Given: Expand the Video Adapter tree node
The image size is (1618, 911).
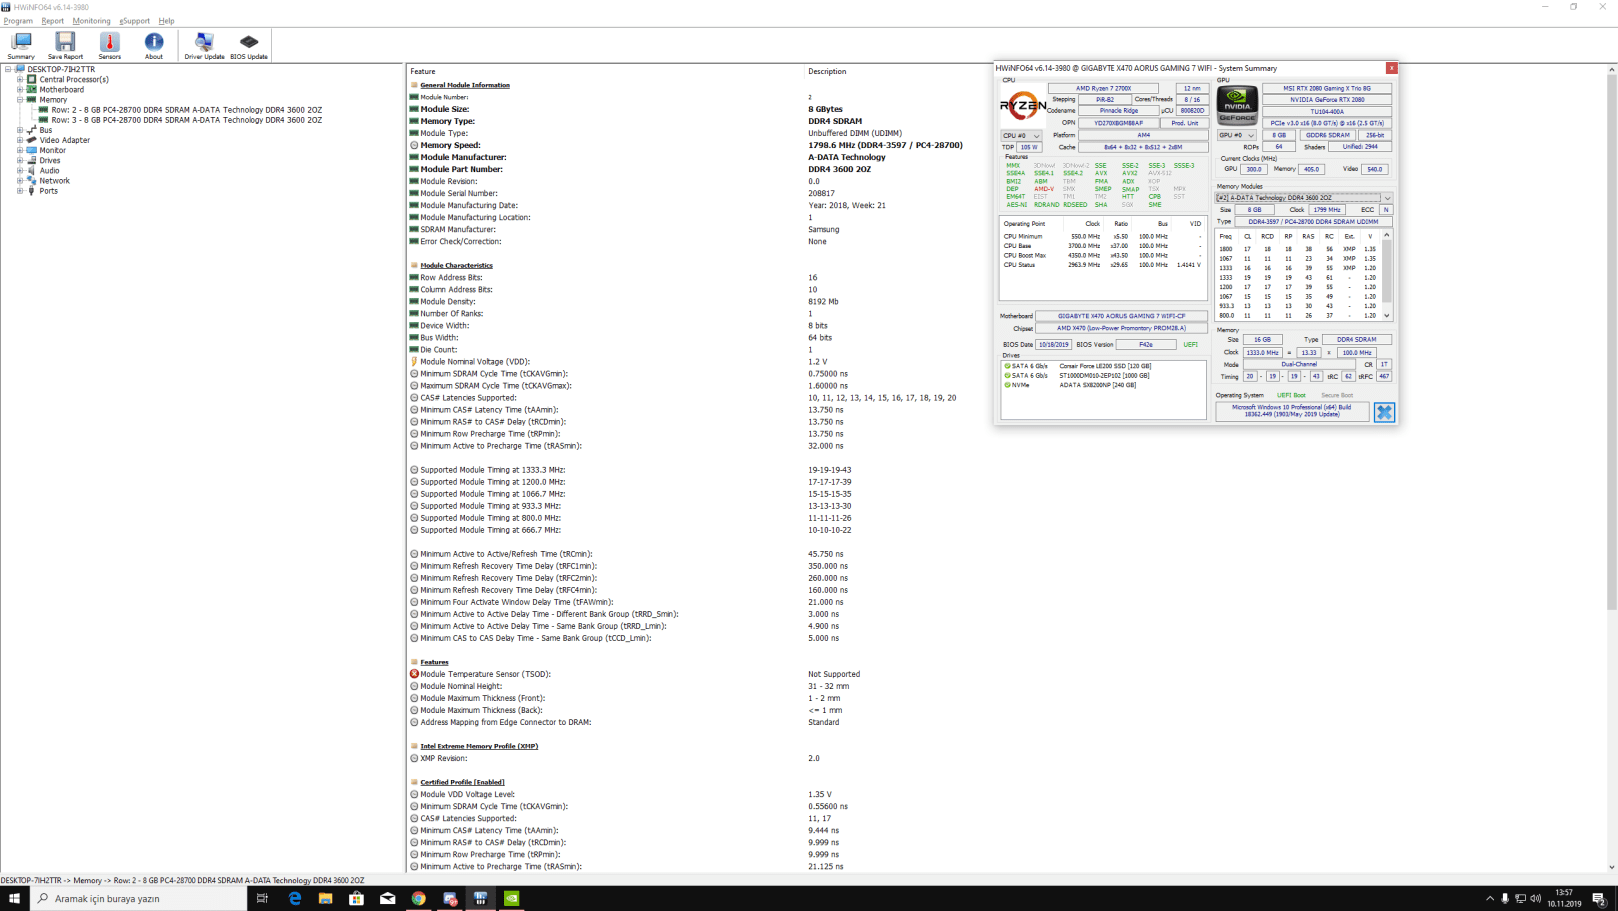Looking at the screenshot, I should tap(20, 140).
